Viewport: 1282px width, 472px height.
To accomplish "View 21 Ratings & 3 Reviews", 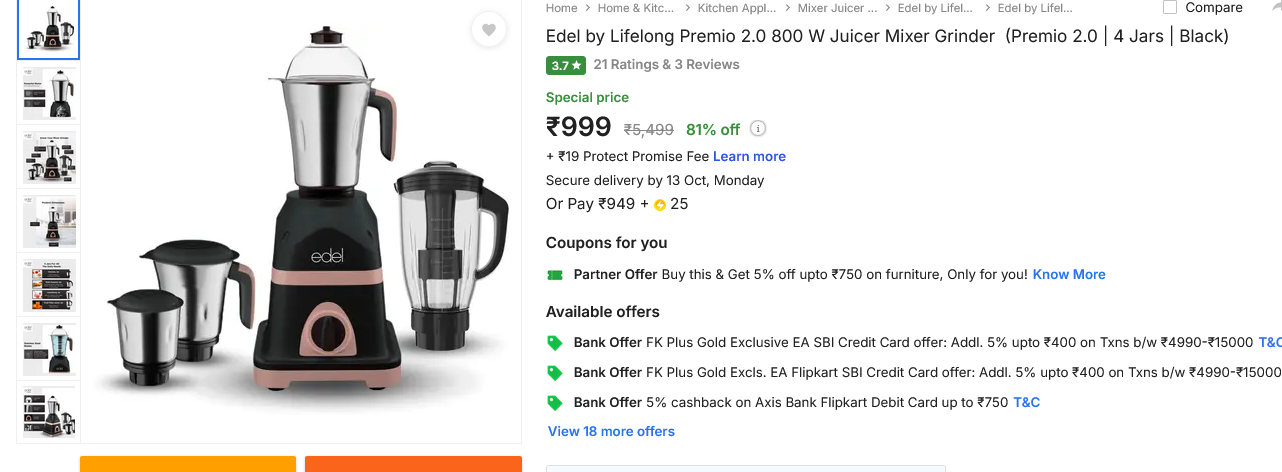I will [x=666, y=65].
